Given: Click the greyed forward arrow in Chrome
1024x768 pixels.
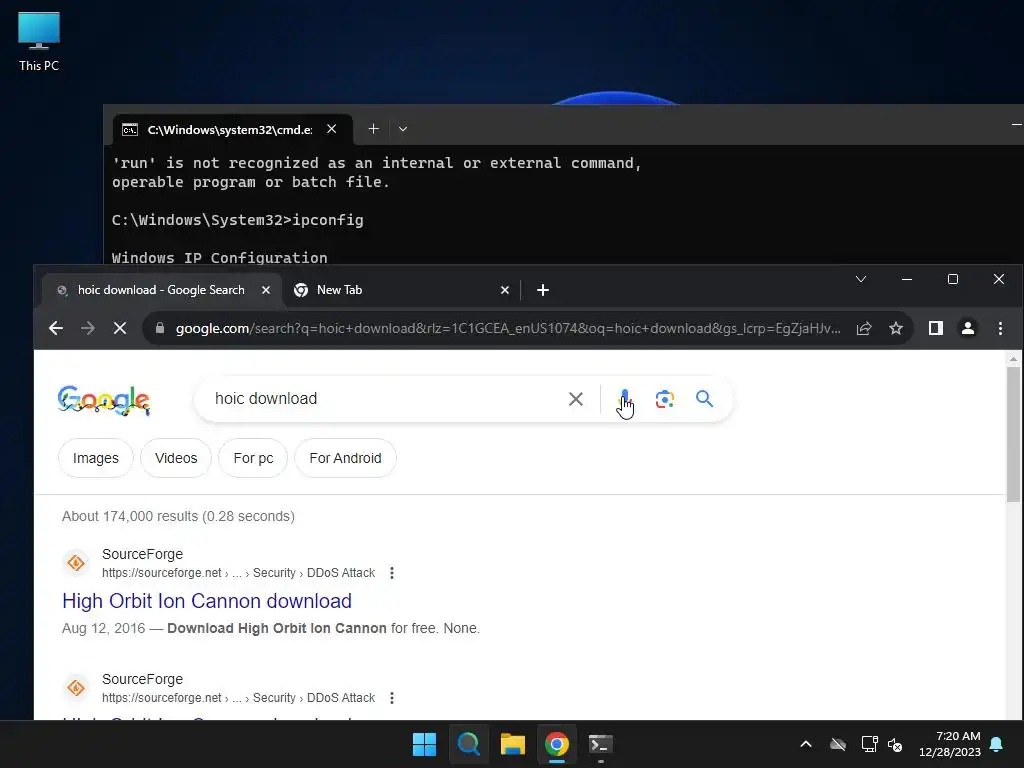Looking at the screenshot, I should (x=88, y=328).
